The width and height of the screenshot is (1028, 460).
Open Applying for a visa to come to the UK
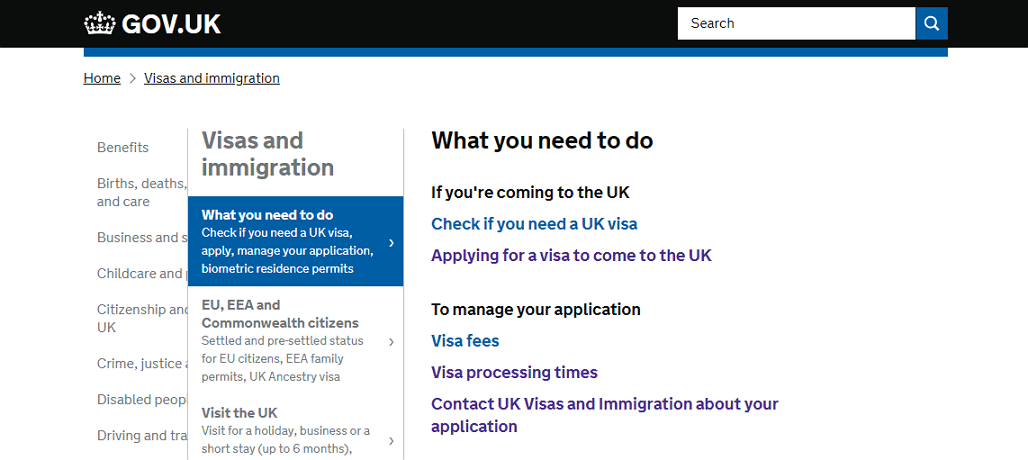(x=571, y=256)
